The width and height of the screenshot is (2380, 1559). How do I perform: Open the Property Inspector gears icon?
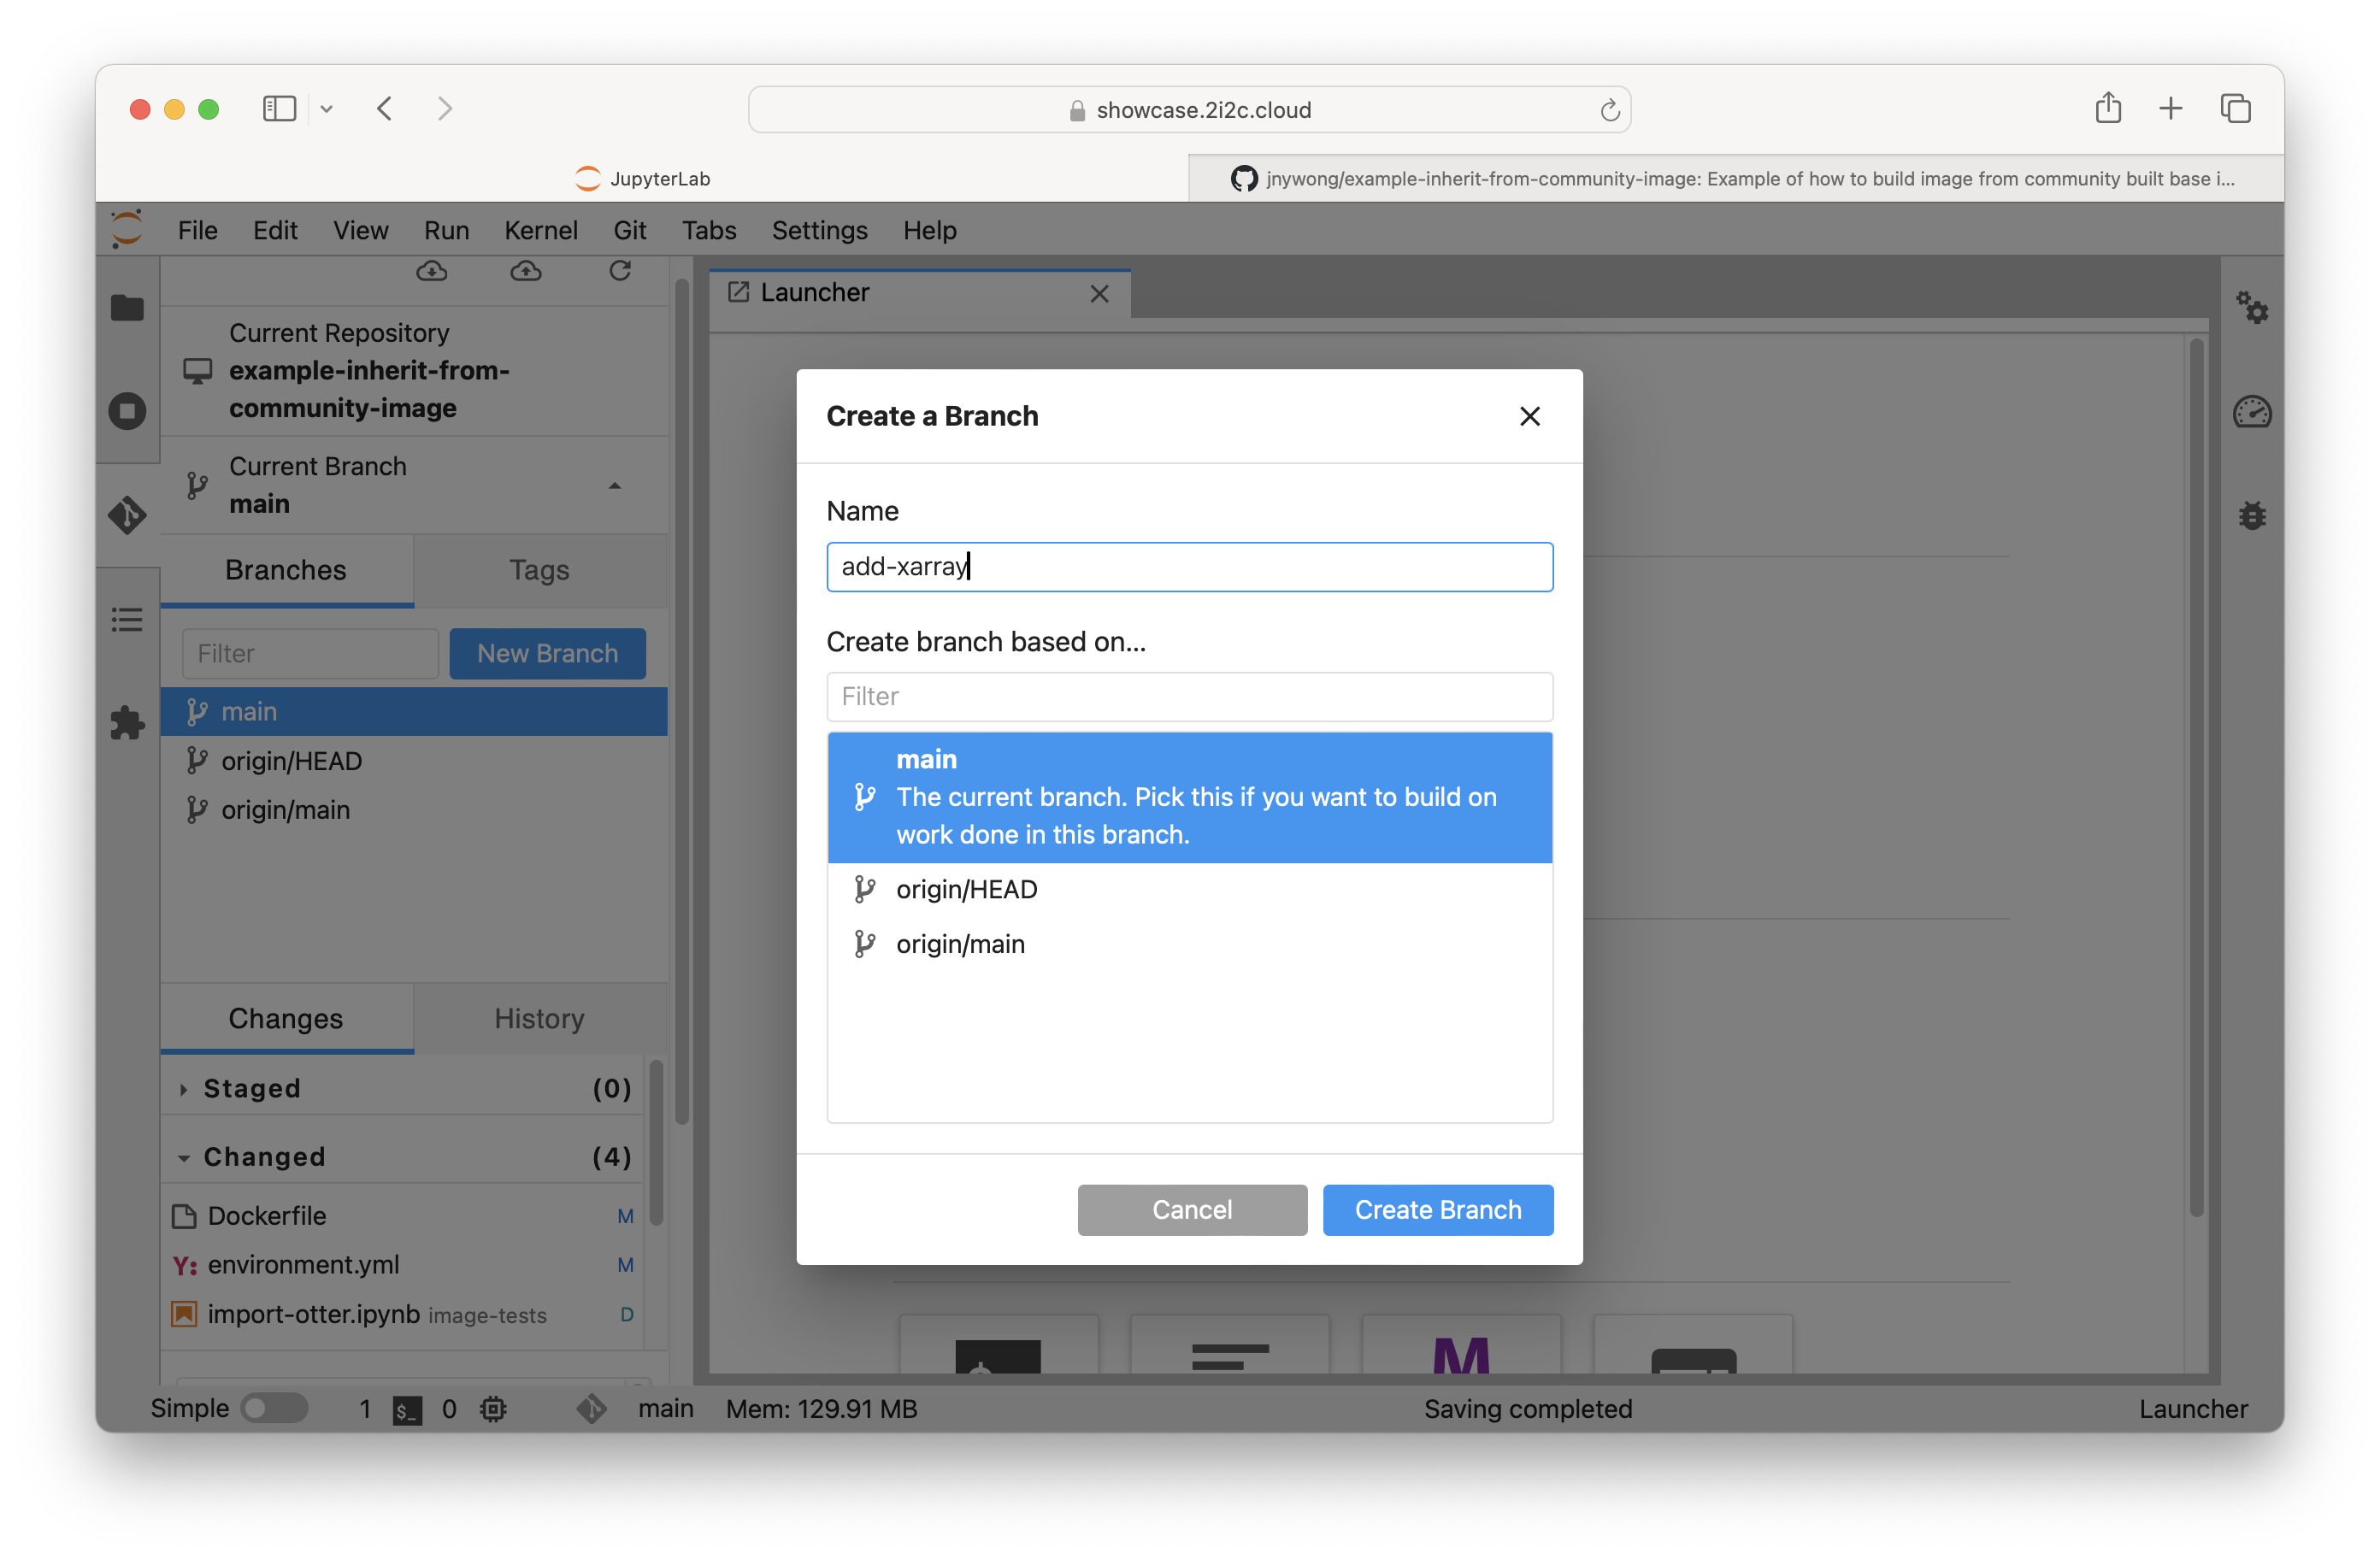click(x=2252, y=308)
